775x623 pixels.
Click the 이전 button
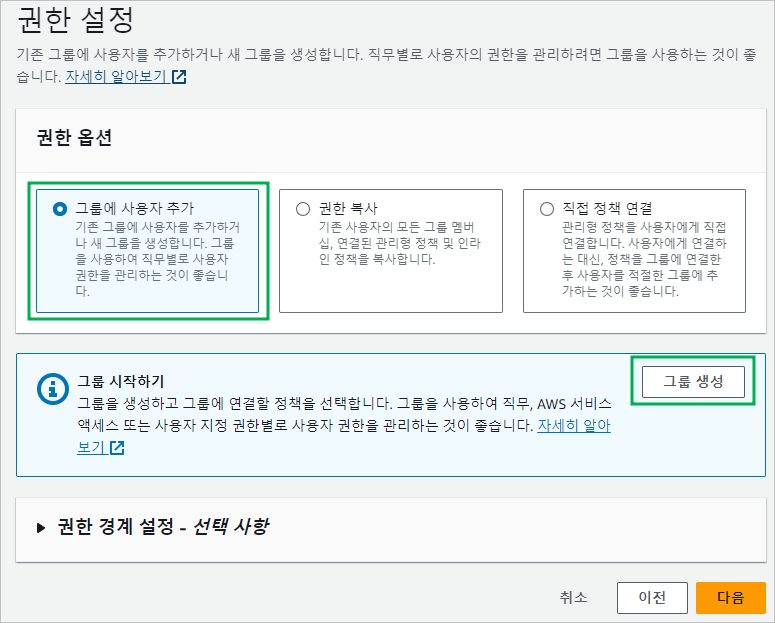652,597
